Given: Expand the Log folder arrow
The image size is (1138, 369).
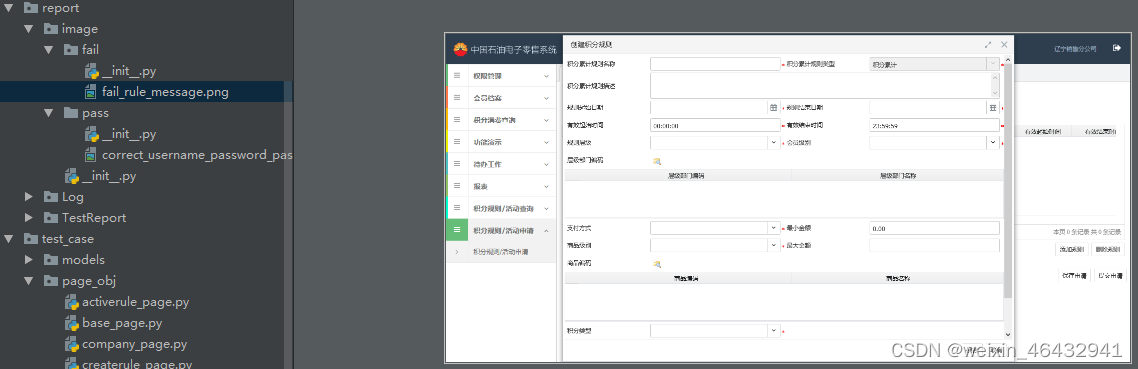Looking at the screenshot, I should (x=29, y=197).
